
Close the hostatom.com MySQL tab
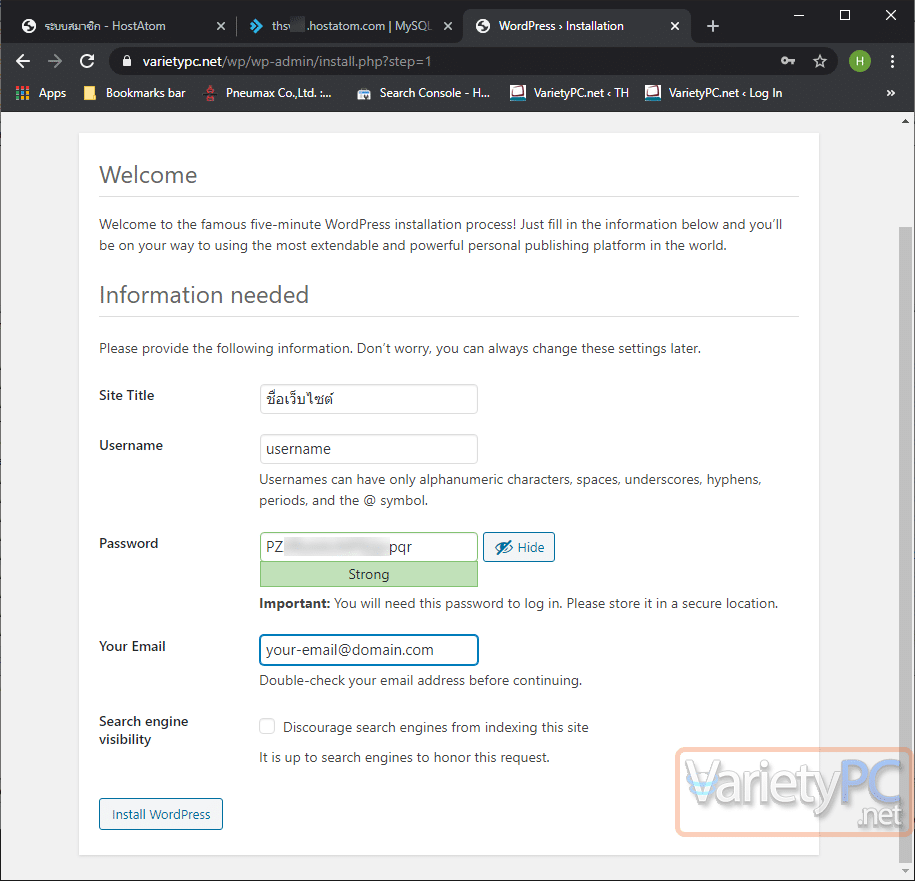click(x=448, y=26)
